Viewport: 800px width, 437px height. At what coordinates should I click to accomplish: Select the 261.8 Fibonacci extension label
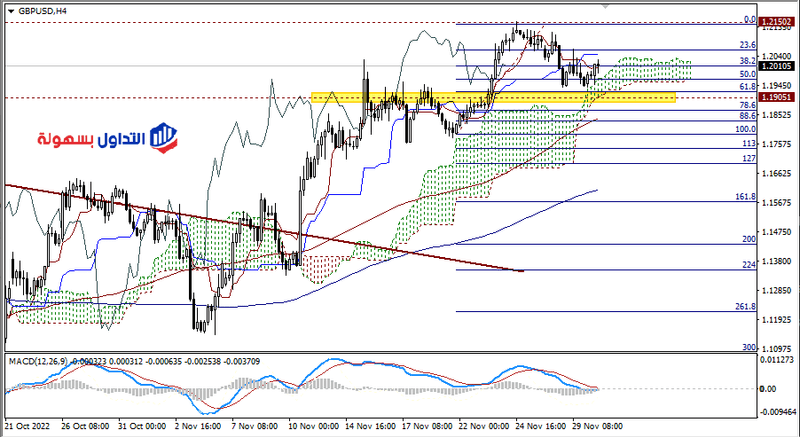744,306
